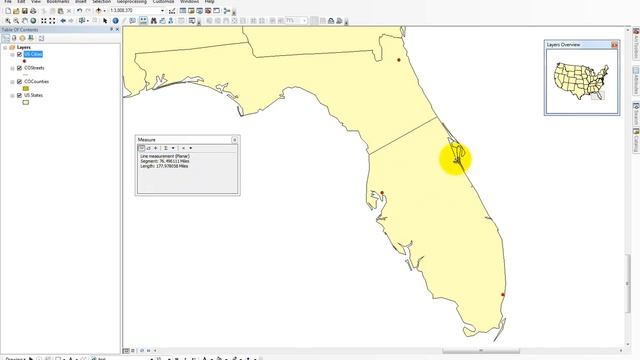Click the horizontal scrollbar thumb below map

pos(481,351)
